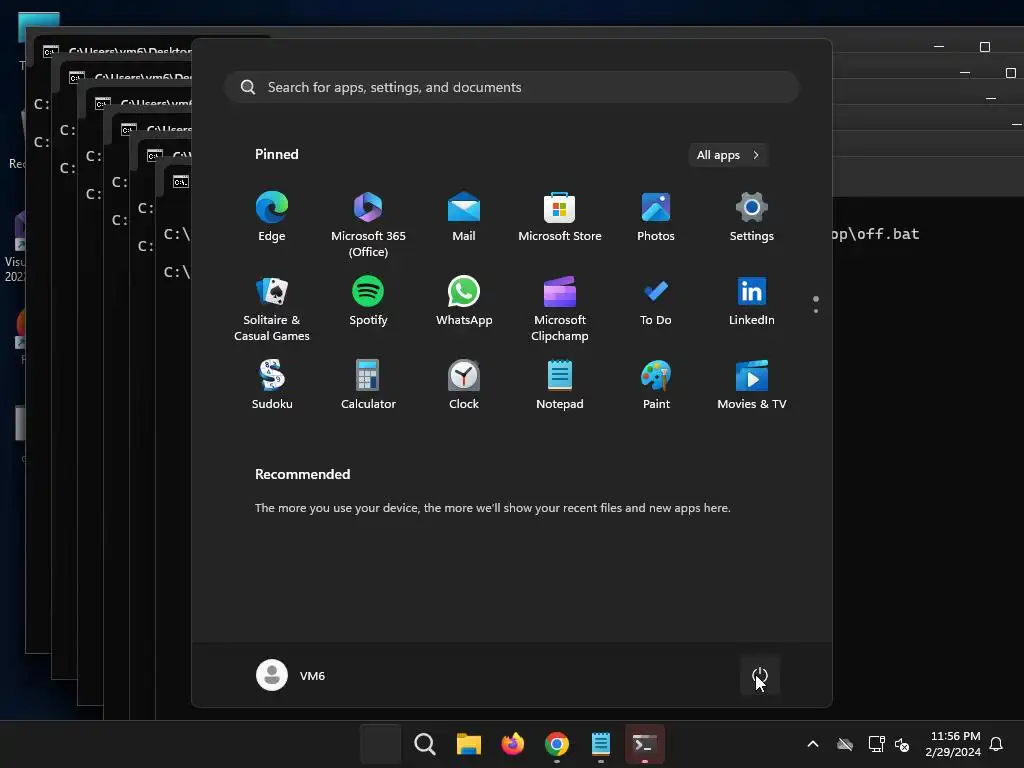
Task: Launch LinkedIn
Action: (752, 301)
